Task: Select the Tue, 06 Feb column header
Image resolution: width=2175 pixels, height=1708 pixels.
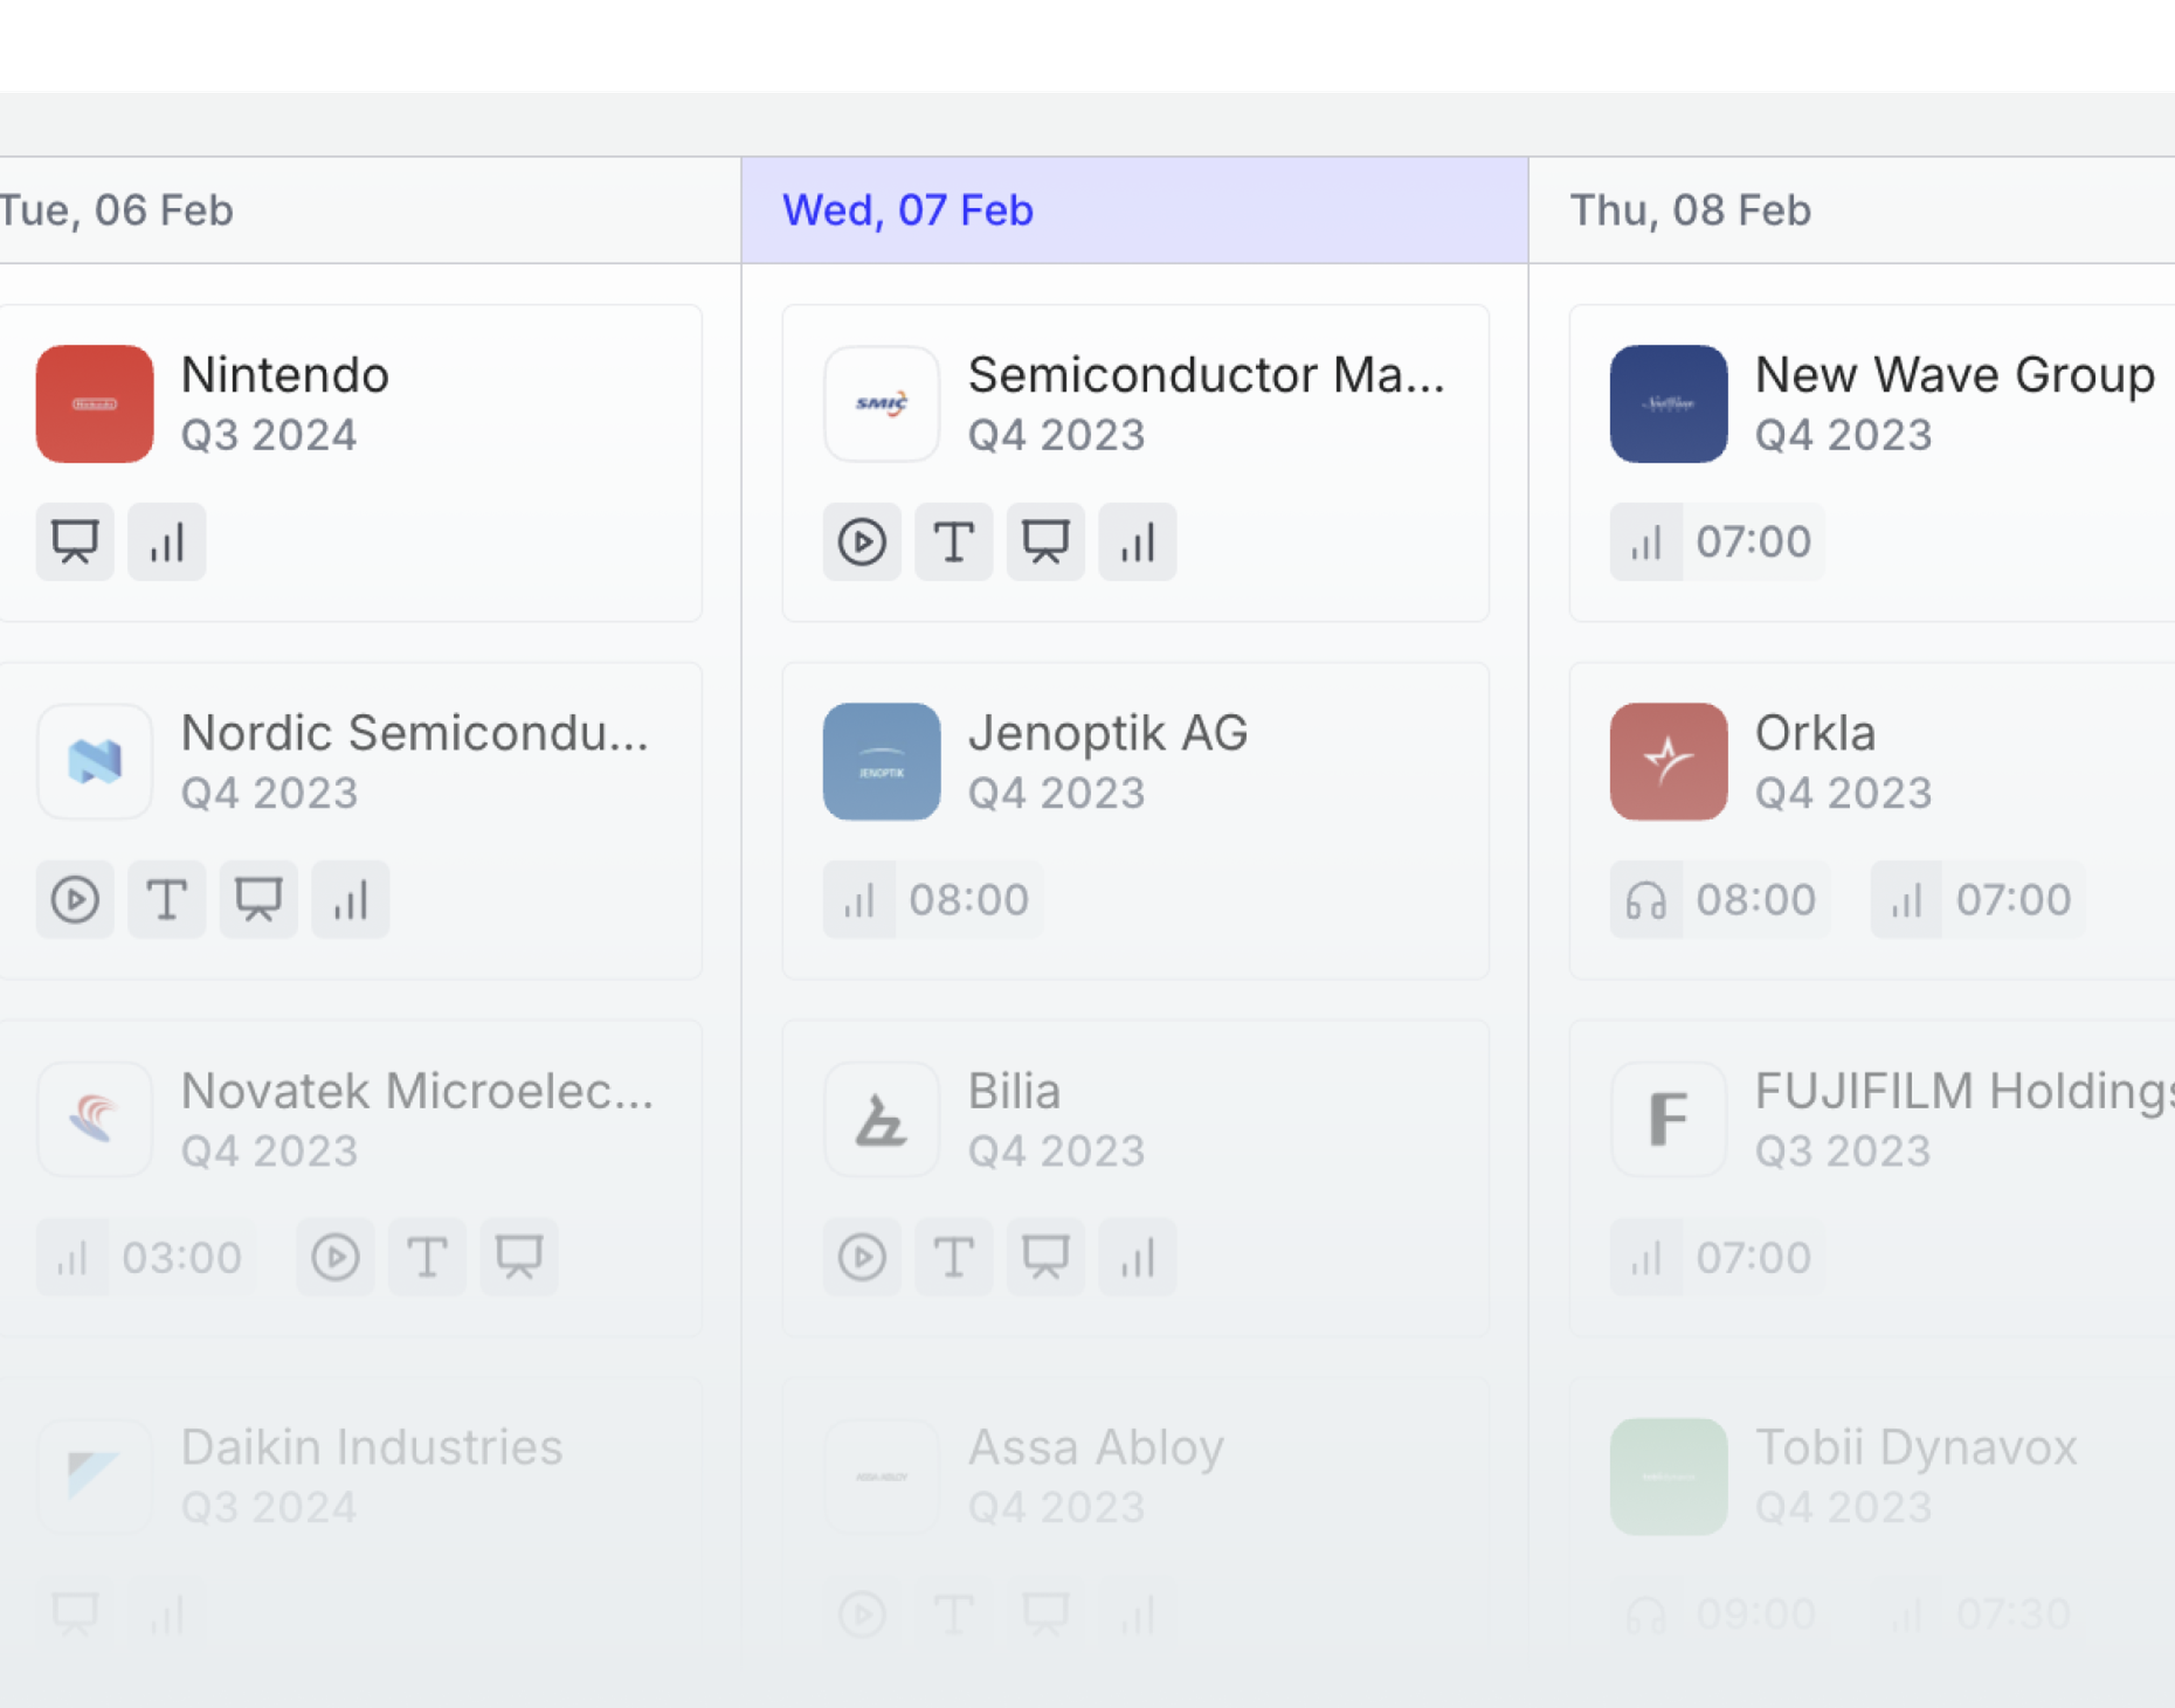Action: coord(370,210)
